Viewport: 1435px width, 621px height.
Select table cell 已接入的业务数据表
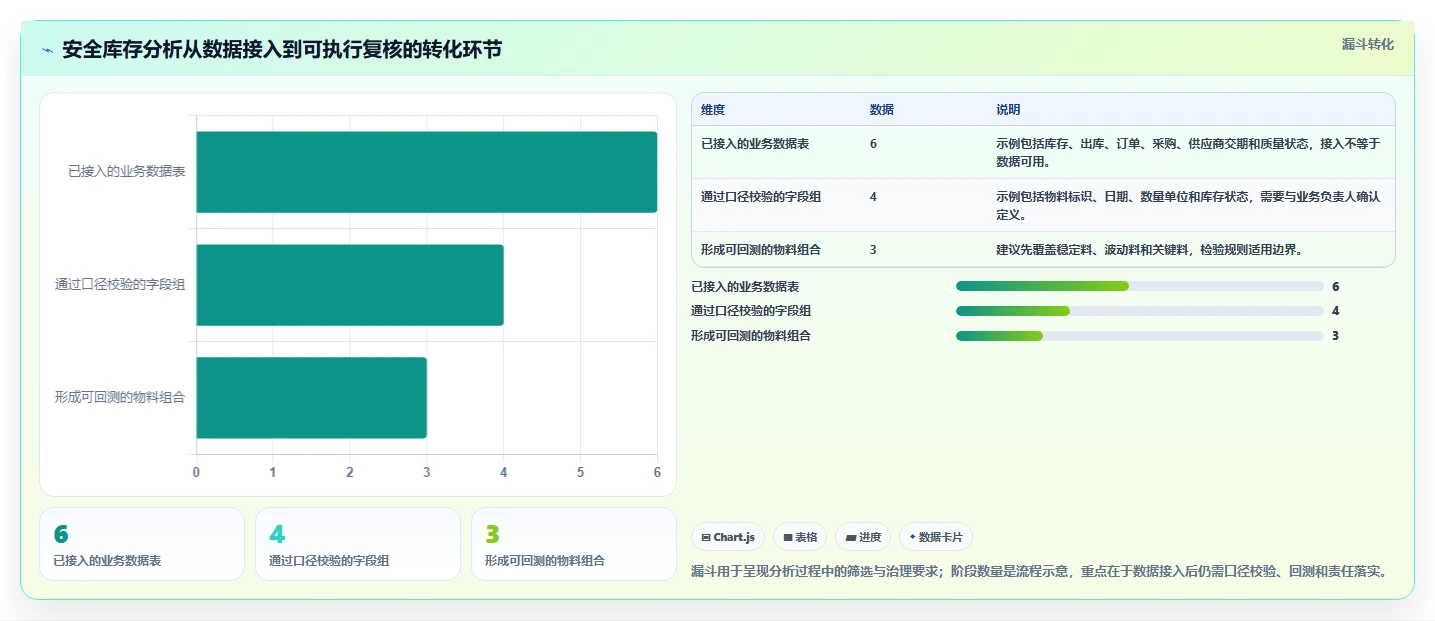coord(755,144)
